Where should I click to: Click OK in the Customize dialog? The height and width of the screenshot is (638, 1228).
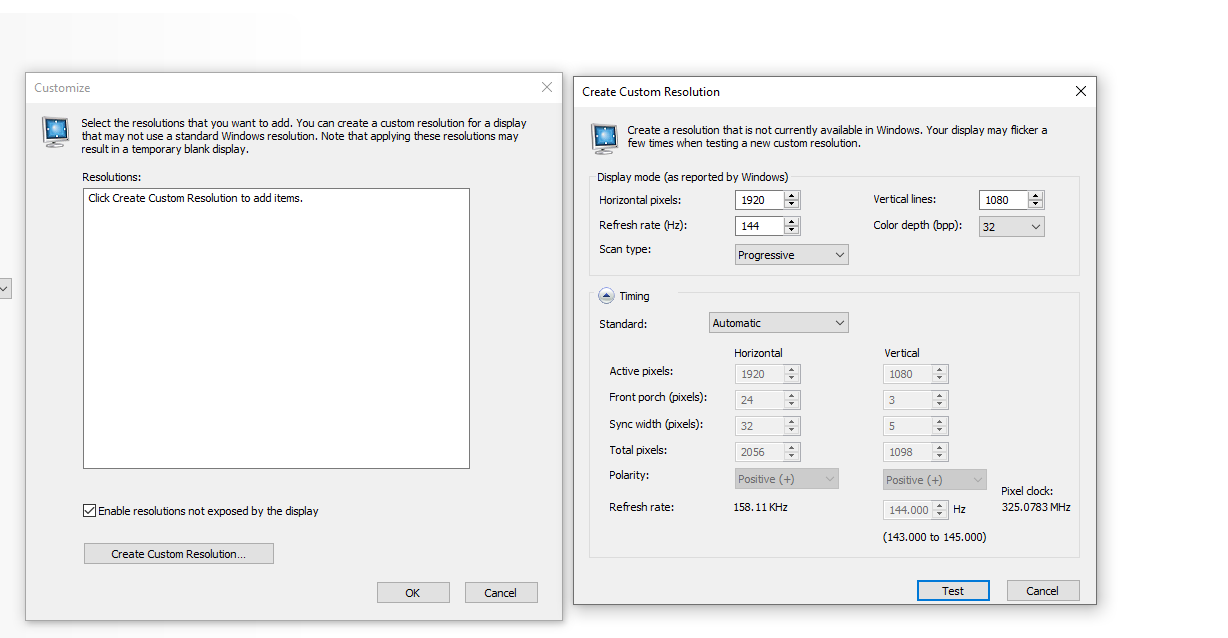(413, 592)
